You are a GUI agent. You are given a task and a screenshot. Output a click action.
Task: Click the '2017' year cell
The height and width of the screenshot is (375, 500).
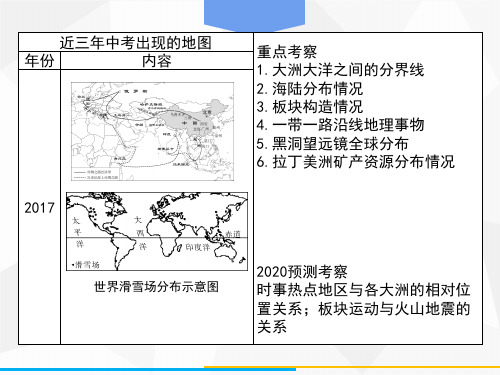point(39,208)
